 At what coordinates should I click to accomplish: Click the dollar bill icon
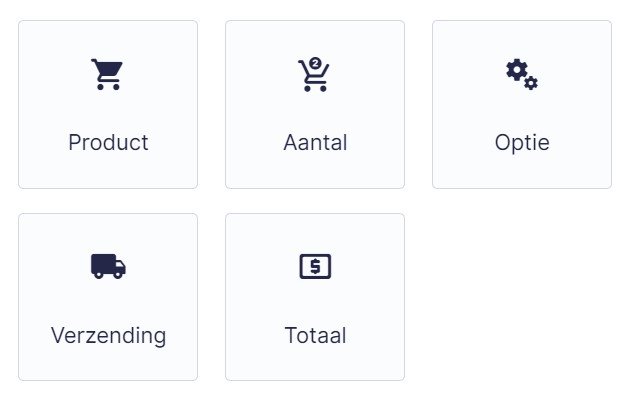[x=315, y=266]
